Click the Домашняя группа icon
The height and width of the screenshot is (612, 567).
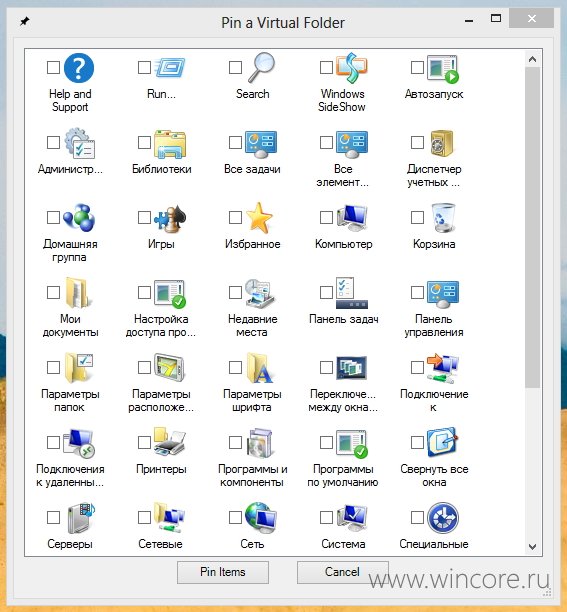tap(79, 217)
